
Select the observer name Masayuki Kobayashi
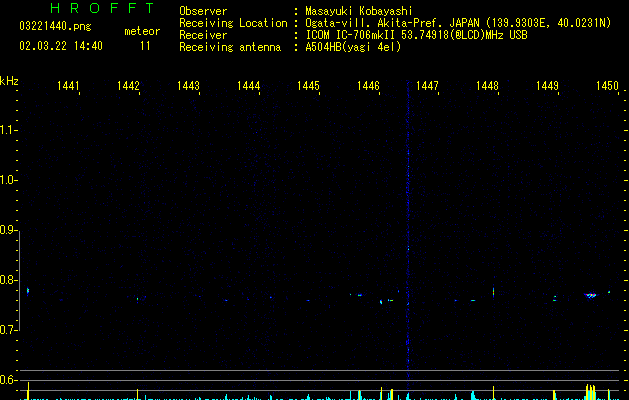[x=359, y=11]
